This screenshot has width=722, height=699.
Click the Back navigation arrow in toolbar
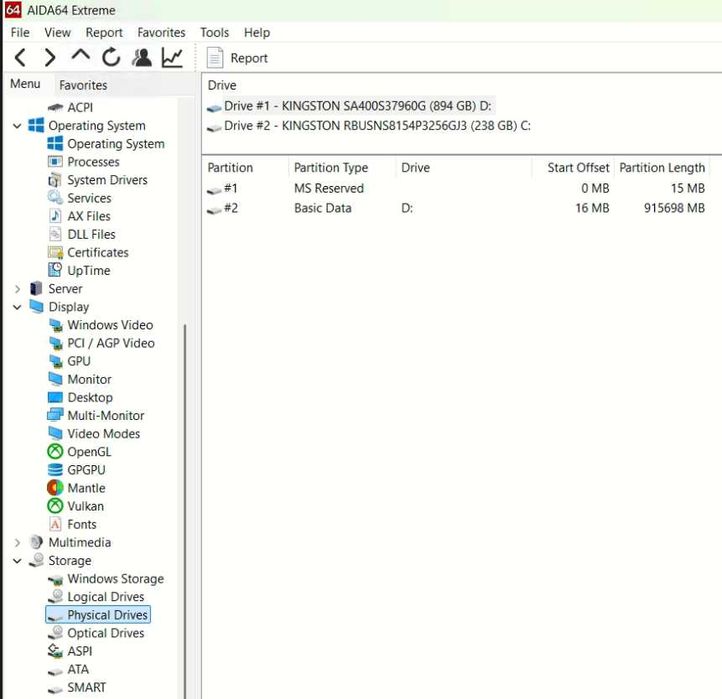coord(20,58)
